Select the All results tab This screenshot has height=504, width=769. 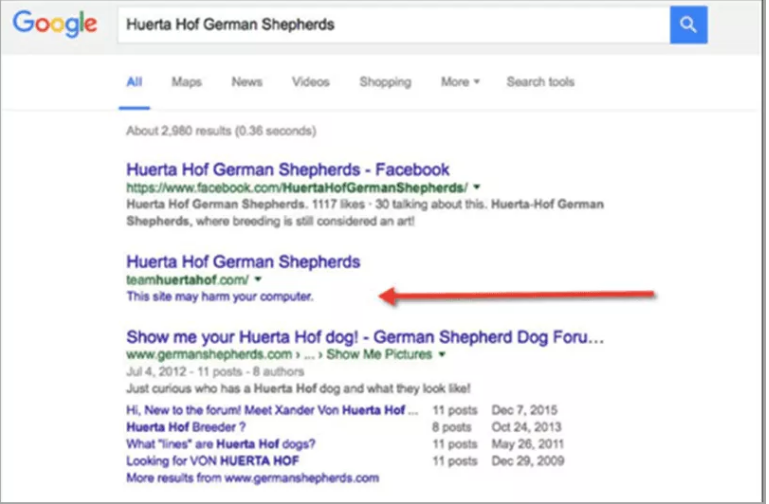134,82
